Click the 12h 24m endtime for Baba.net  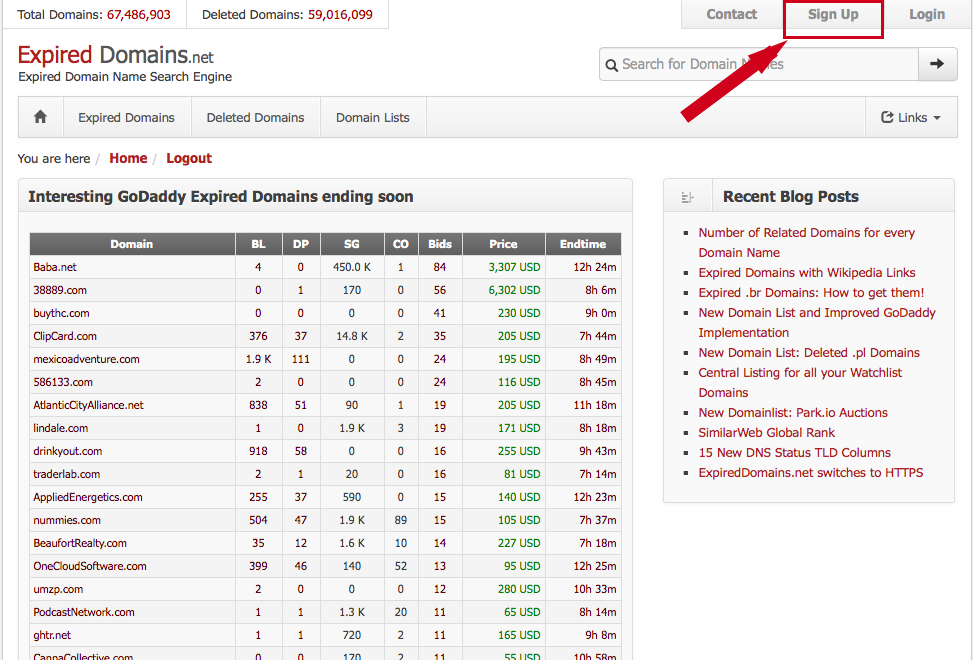pos(594,267)
